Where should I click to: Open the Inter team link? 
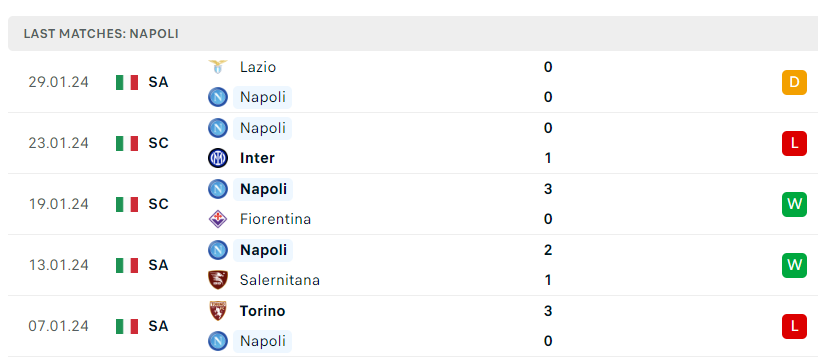257,159
